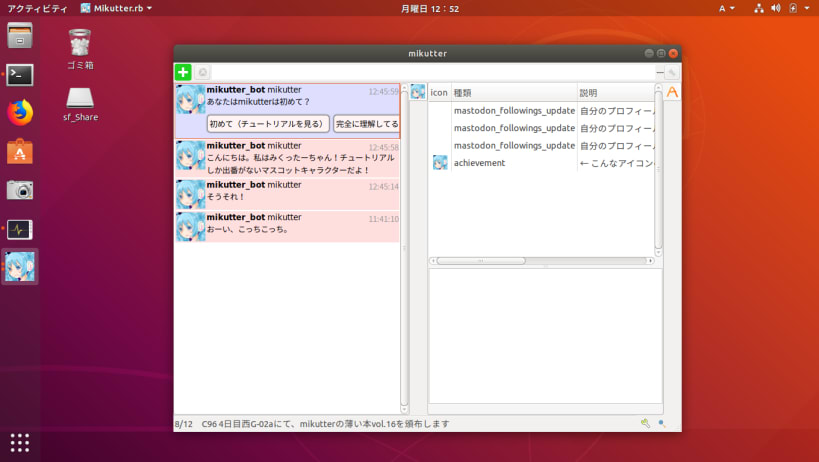
Task: Click the 12:45:14 timestamp
Action: [383, 186]
